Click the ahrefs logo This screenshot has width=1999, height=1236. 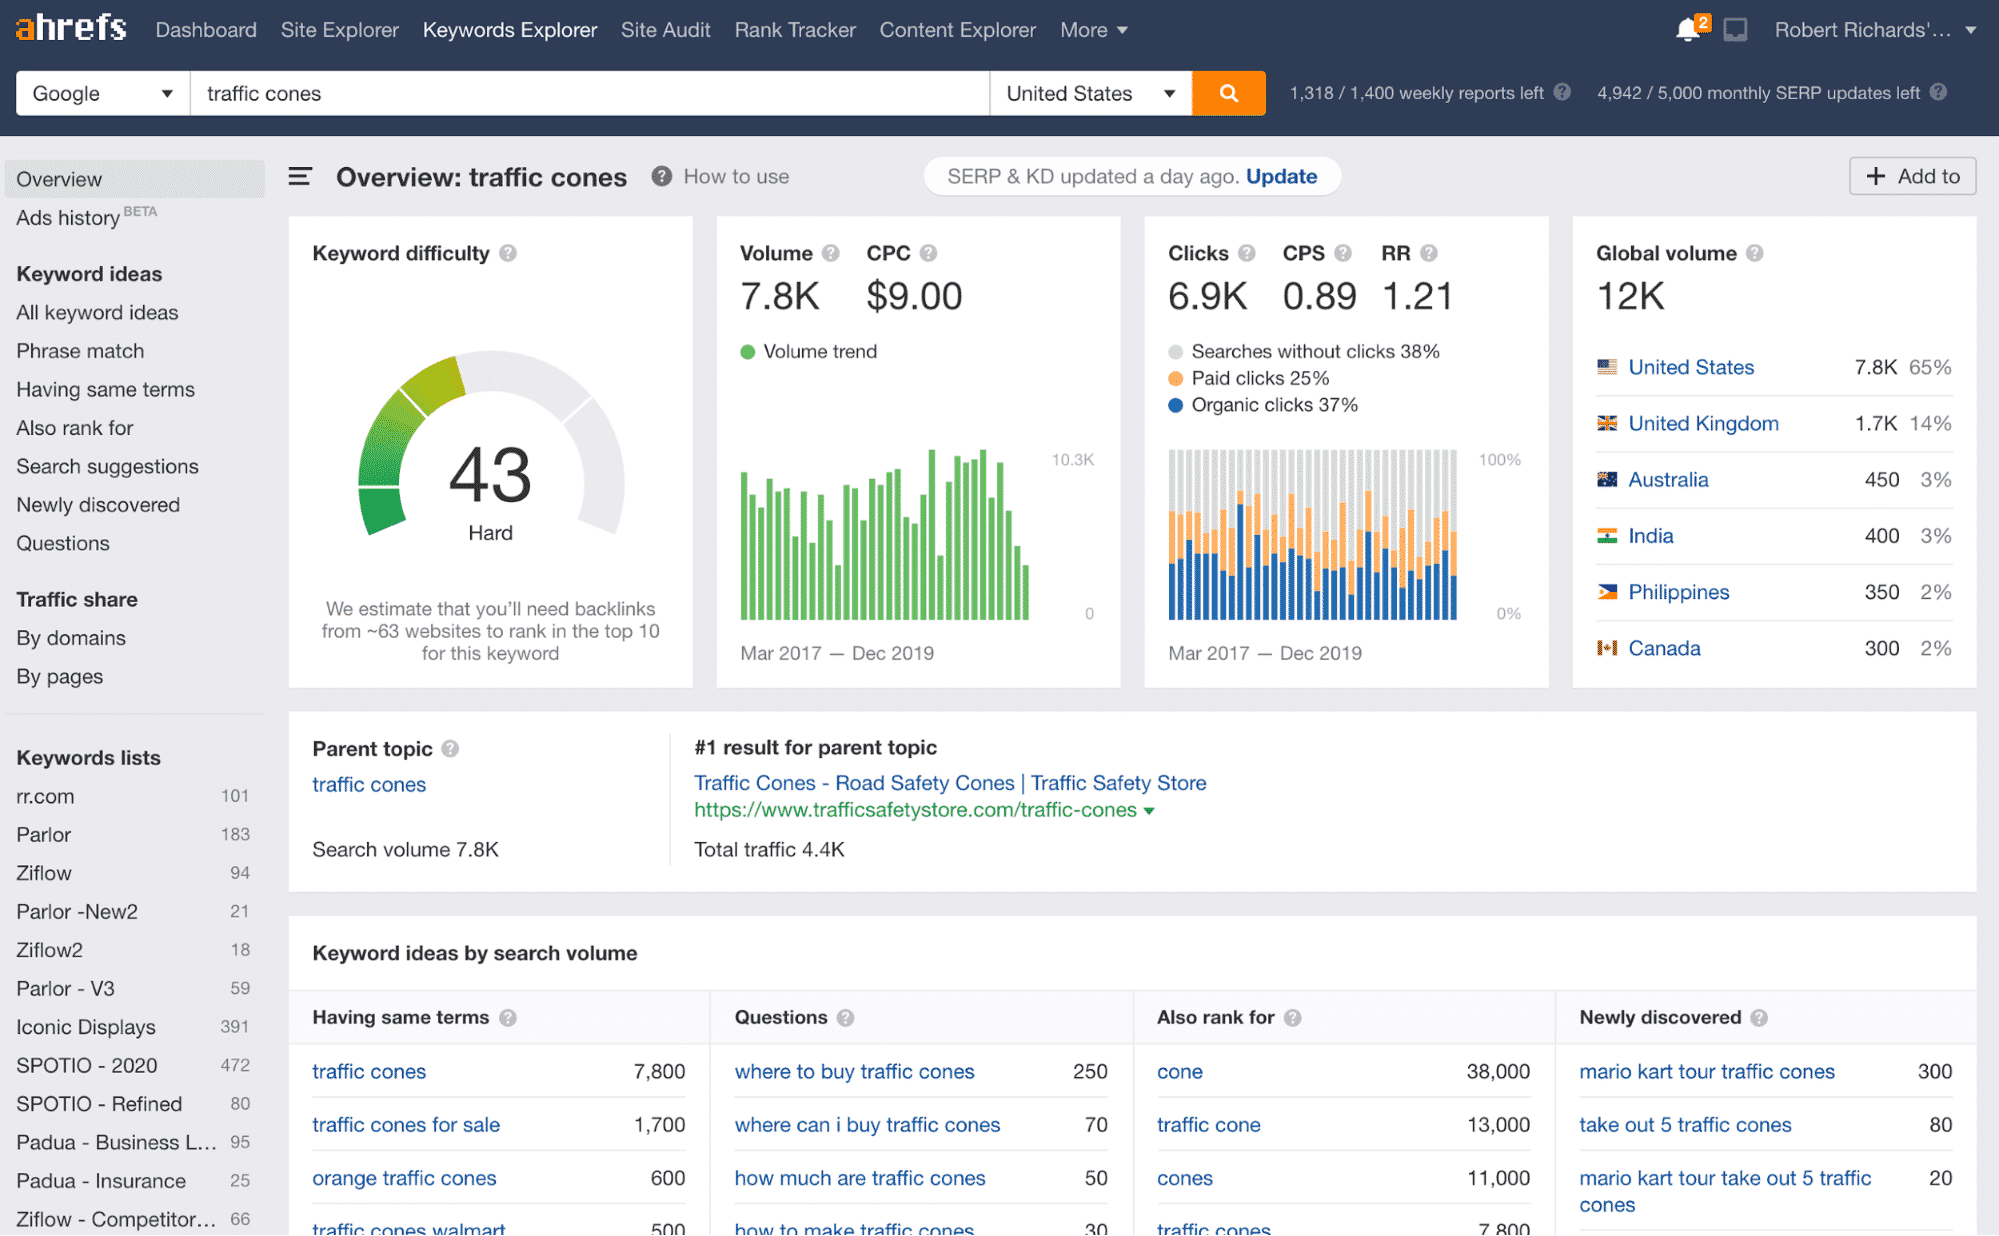point(69,28)
